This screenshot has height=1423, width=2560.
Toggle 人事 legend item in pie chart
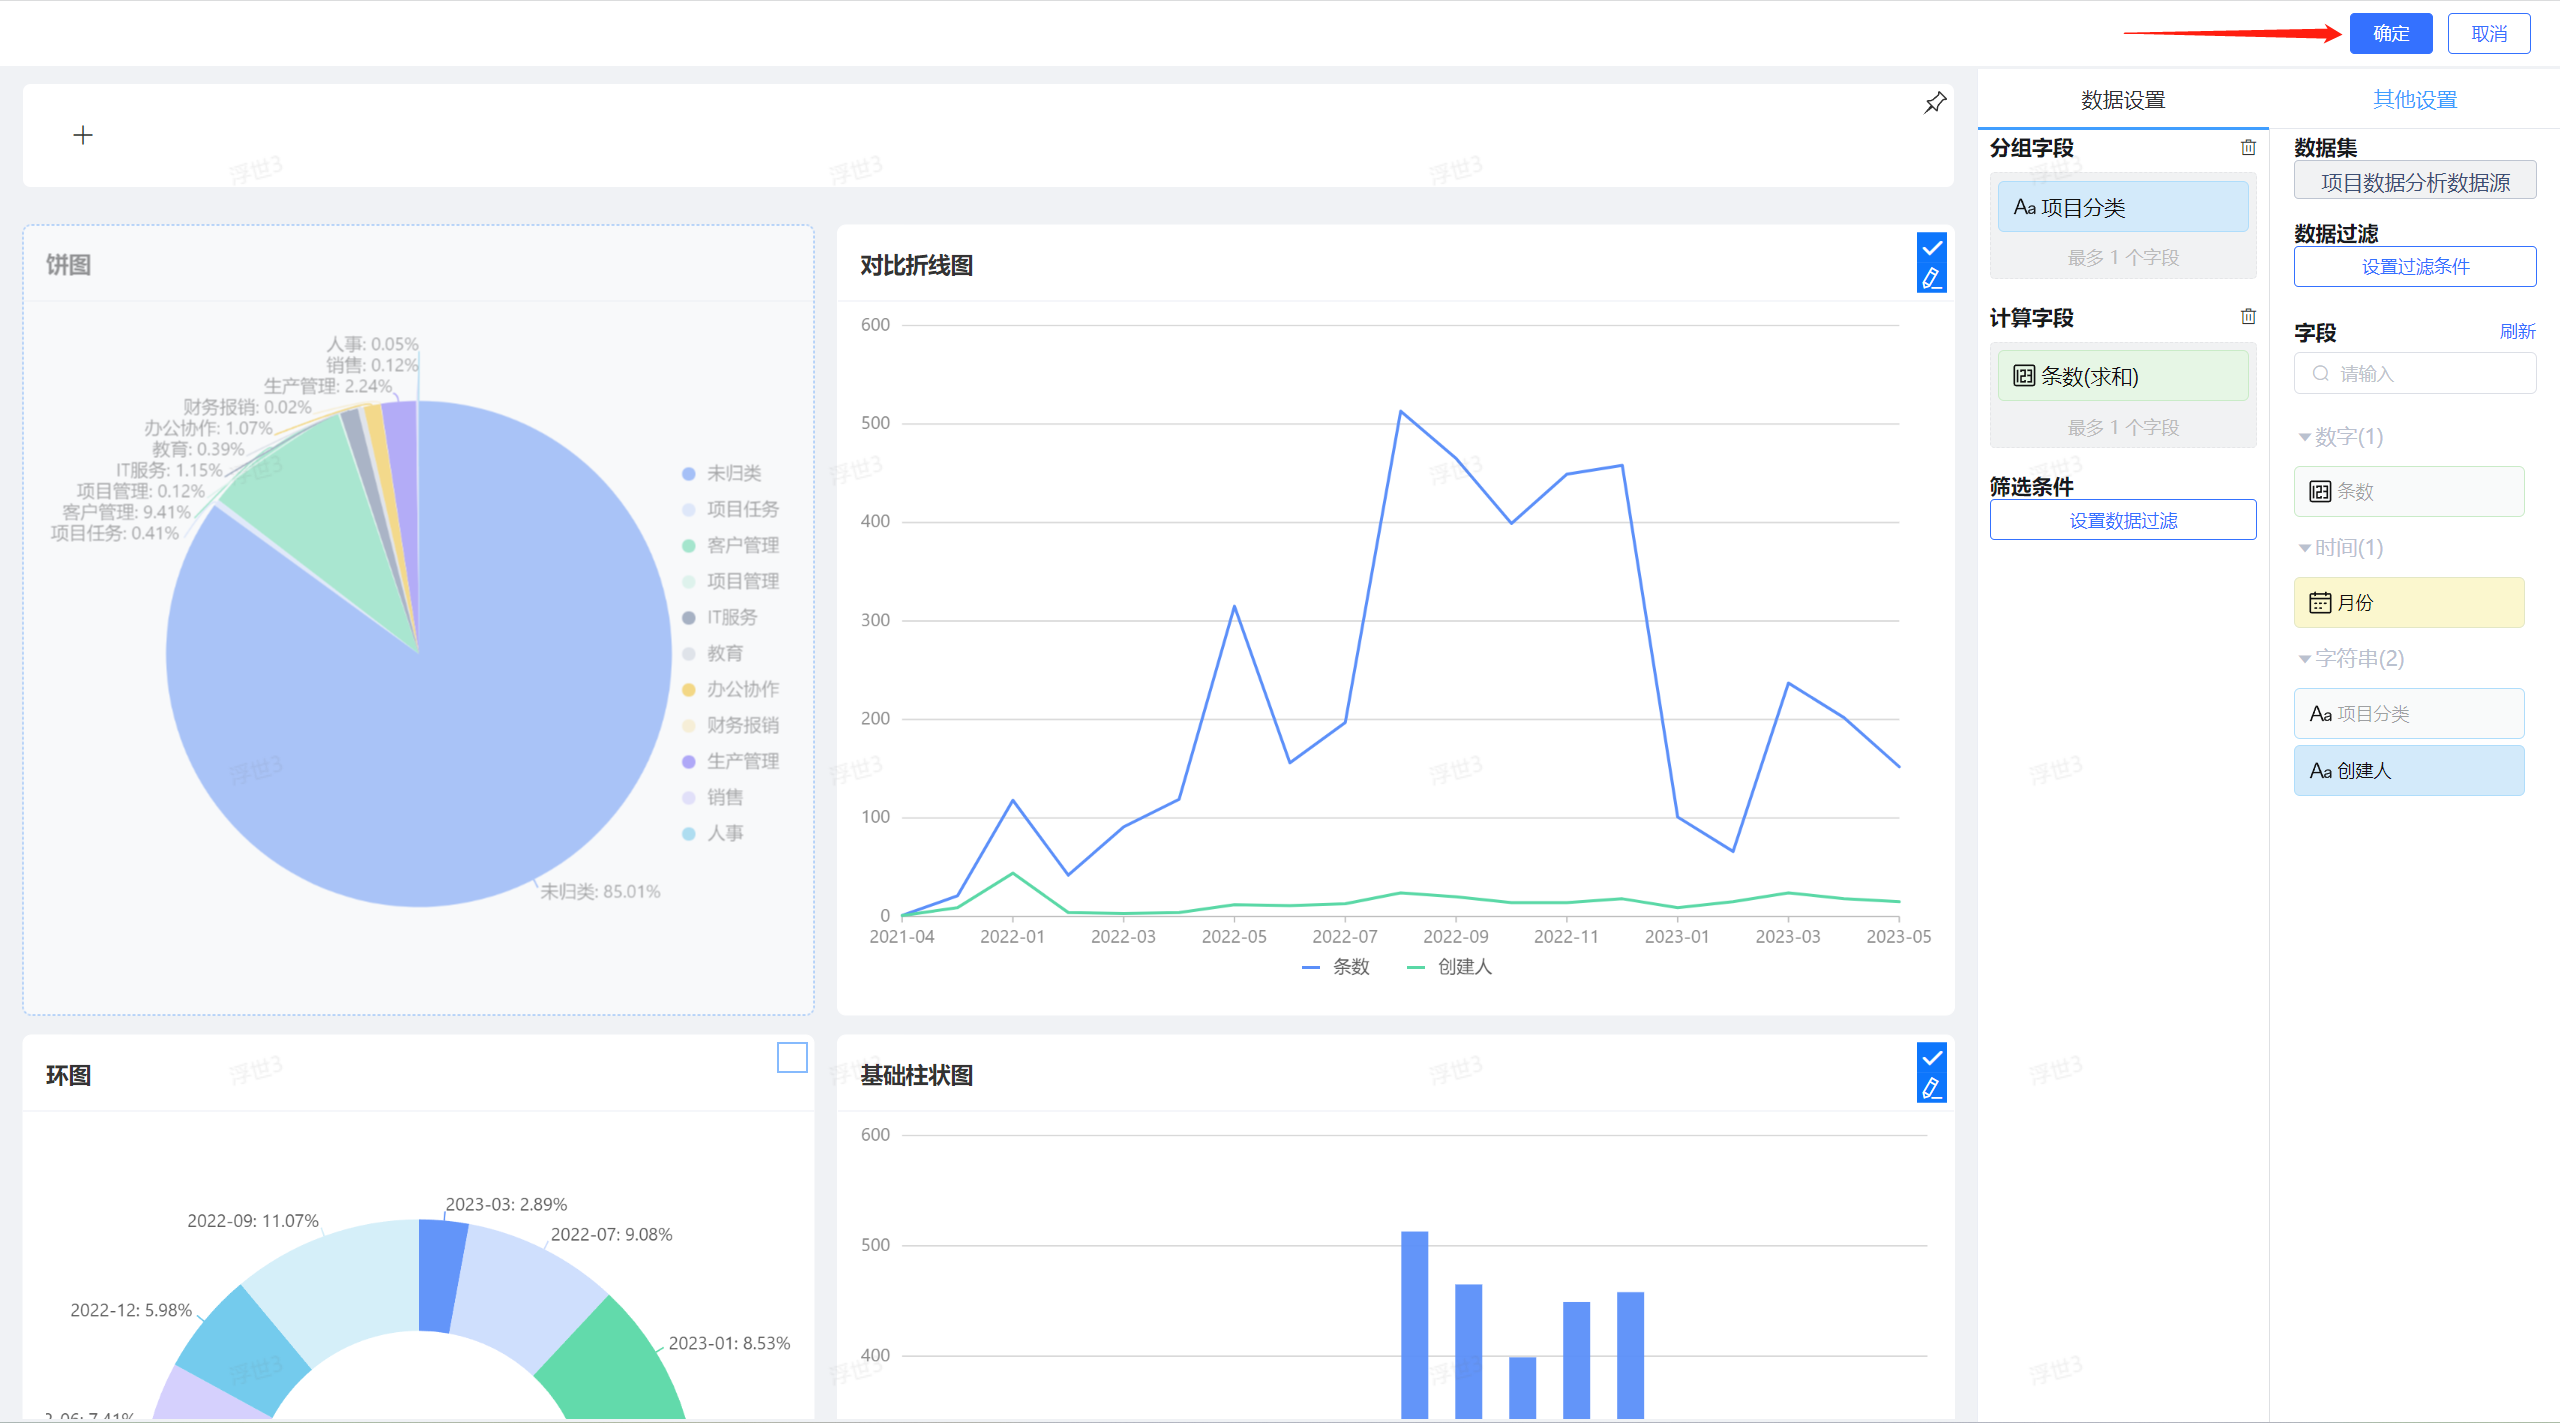click(x=713, y=833)
